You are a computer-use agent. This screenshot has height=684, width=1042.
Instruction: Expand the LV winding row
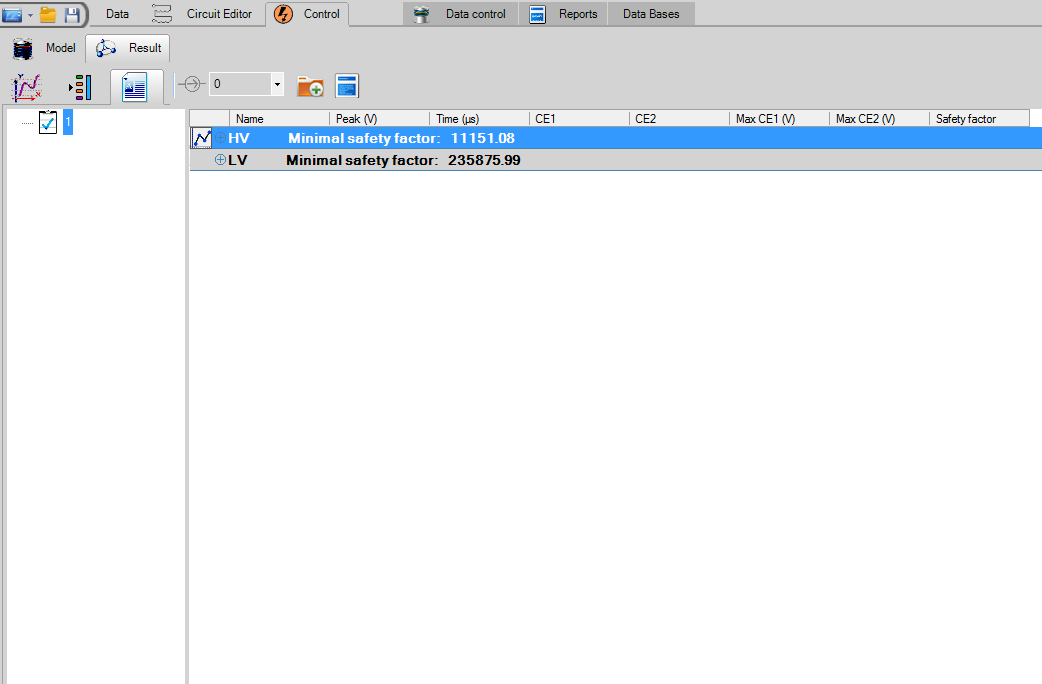tap(220, 160)
